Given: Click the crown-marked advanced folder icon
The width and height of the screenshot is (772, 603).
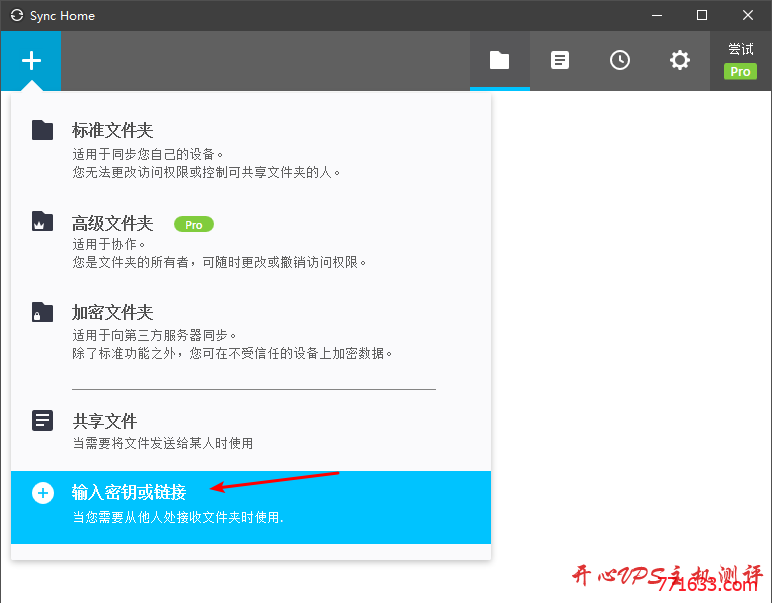Looking at the screenshot, I should pyautogui.click(x=42, y=222).
